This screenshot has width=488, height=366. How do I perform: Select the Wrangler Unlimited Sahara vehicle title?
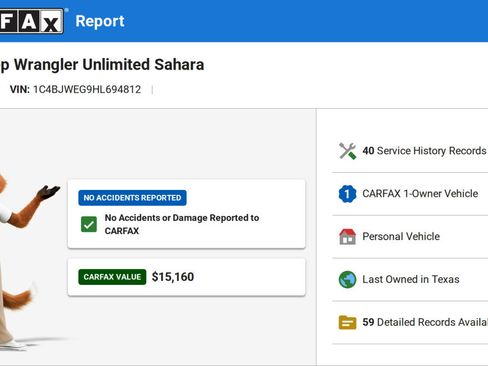[102, 65]
